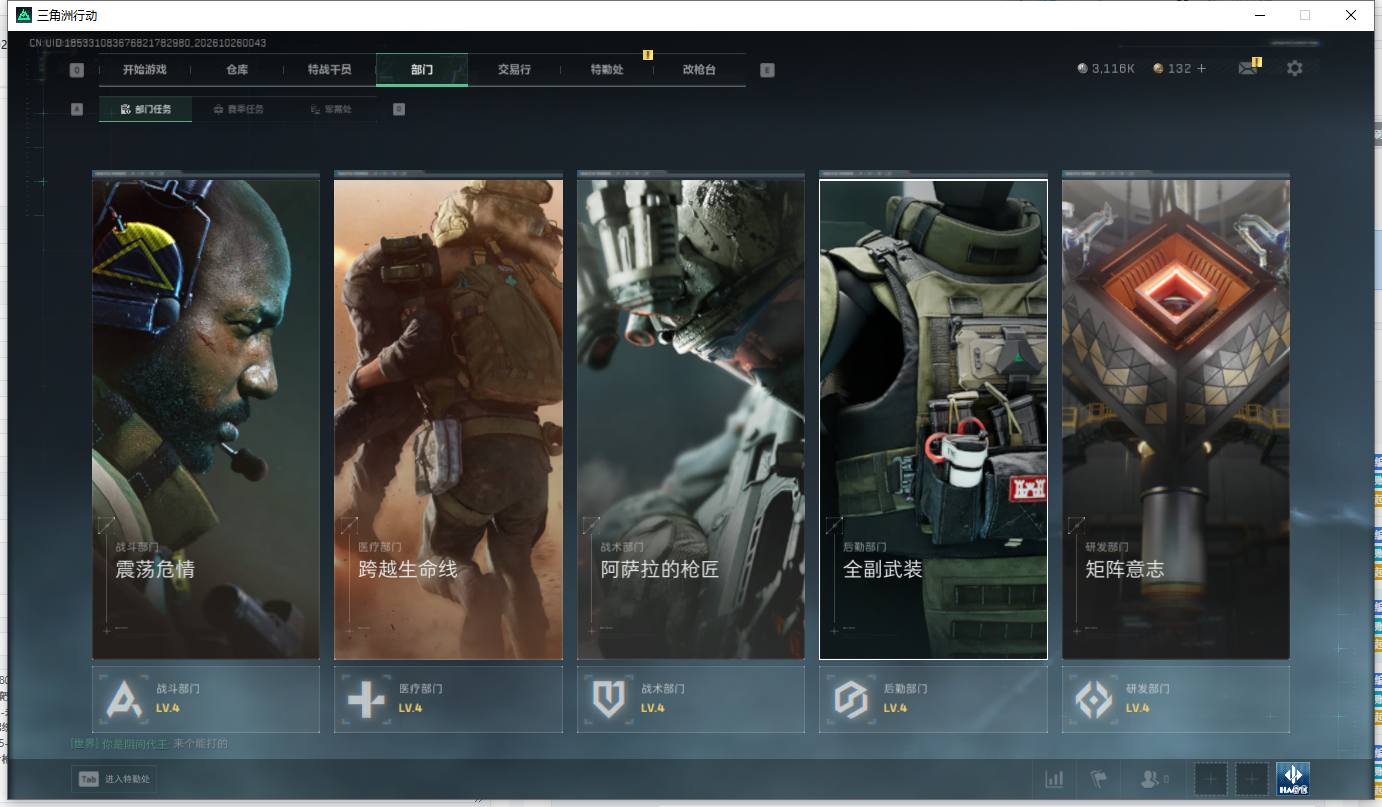Click the world chat message line
Viewport: 1382px width, 807px height.
coord(149,744)
